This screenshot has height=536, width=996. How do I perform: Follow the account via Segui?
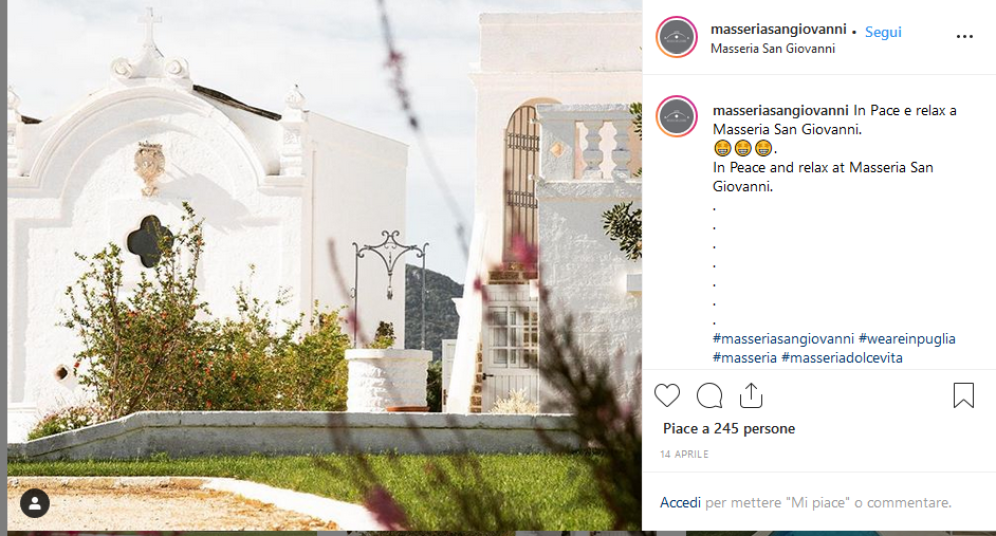(883, 32)
